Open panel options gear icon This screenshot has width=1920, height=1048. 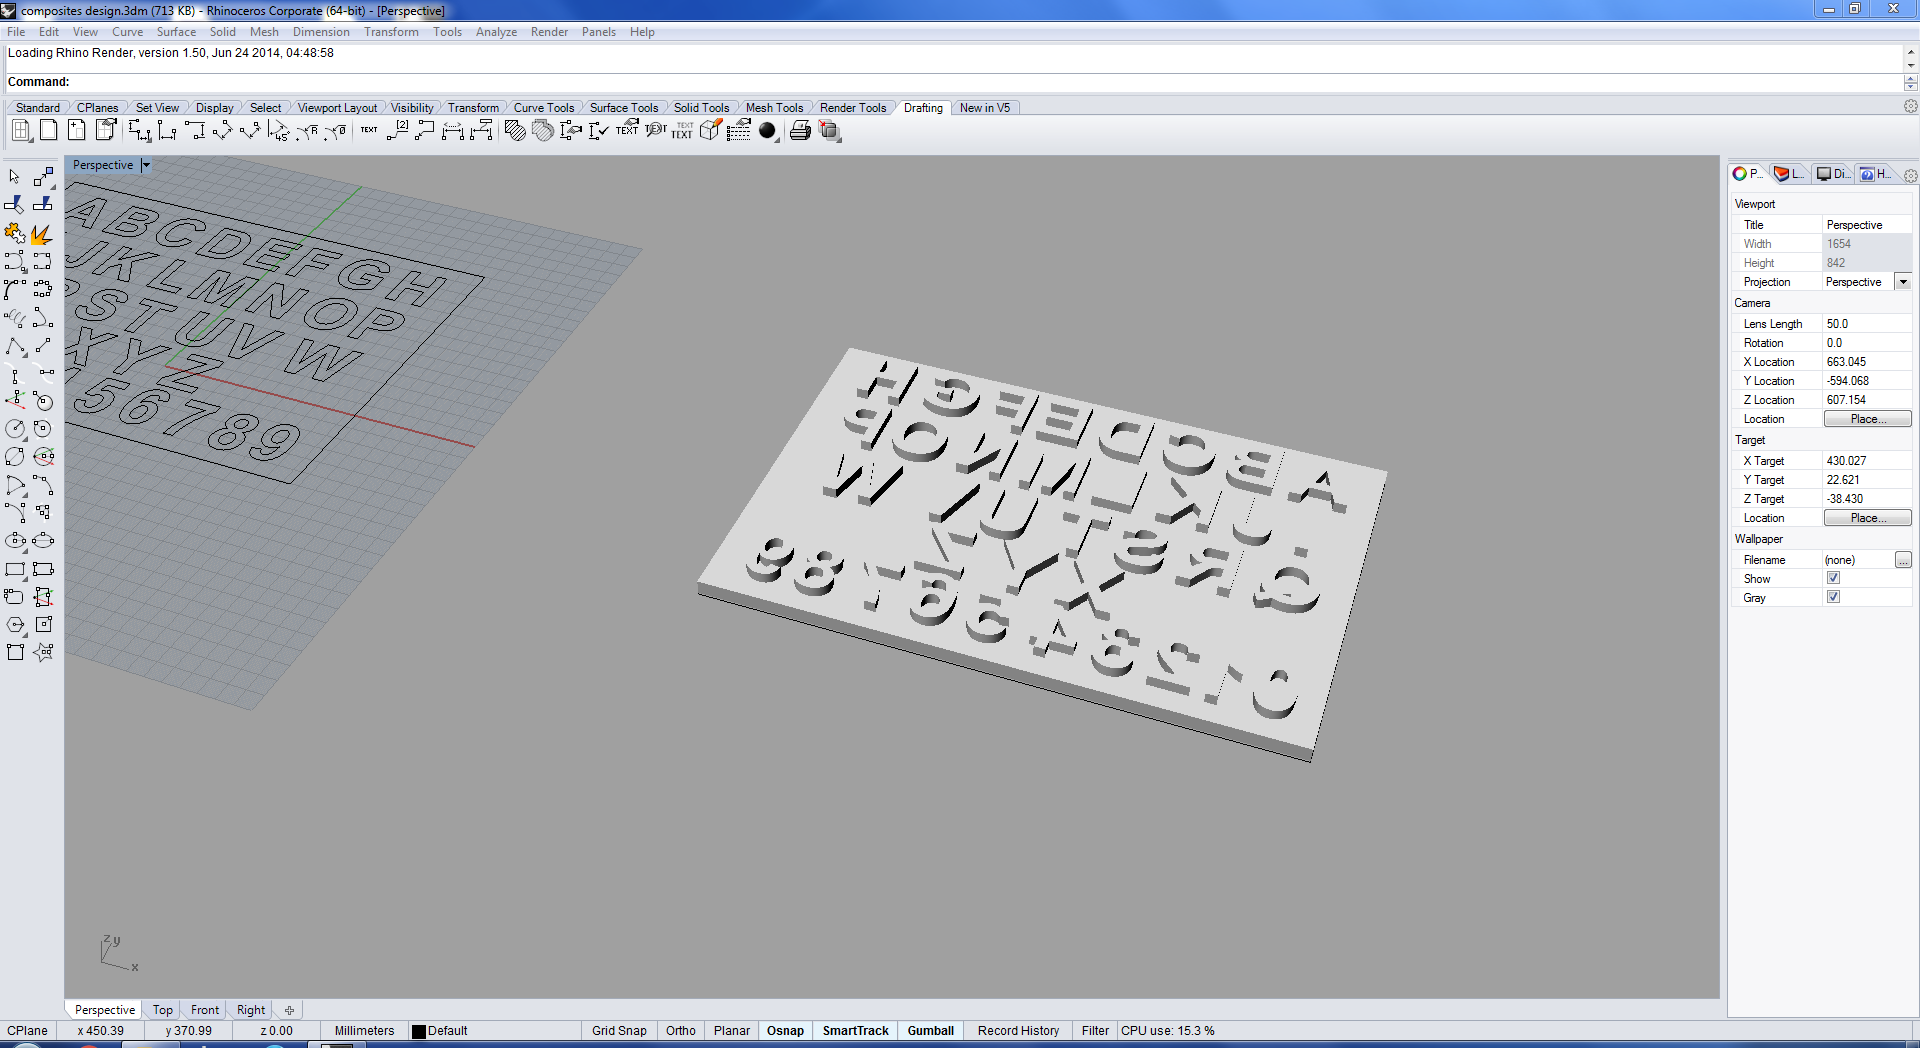[x=1910, y=175]
